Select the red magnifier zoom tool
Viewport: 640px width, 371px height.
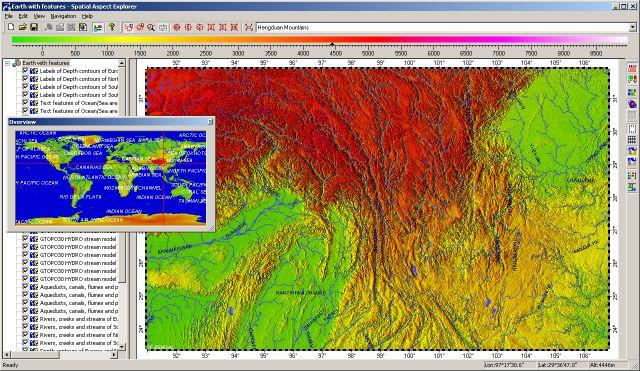151,27
